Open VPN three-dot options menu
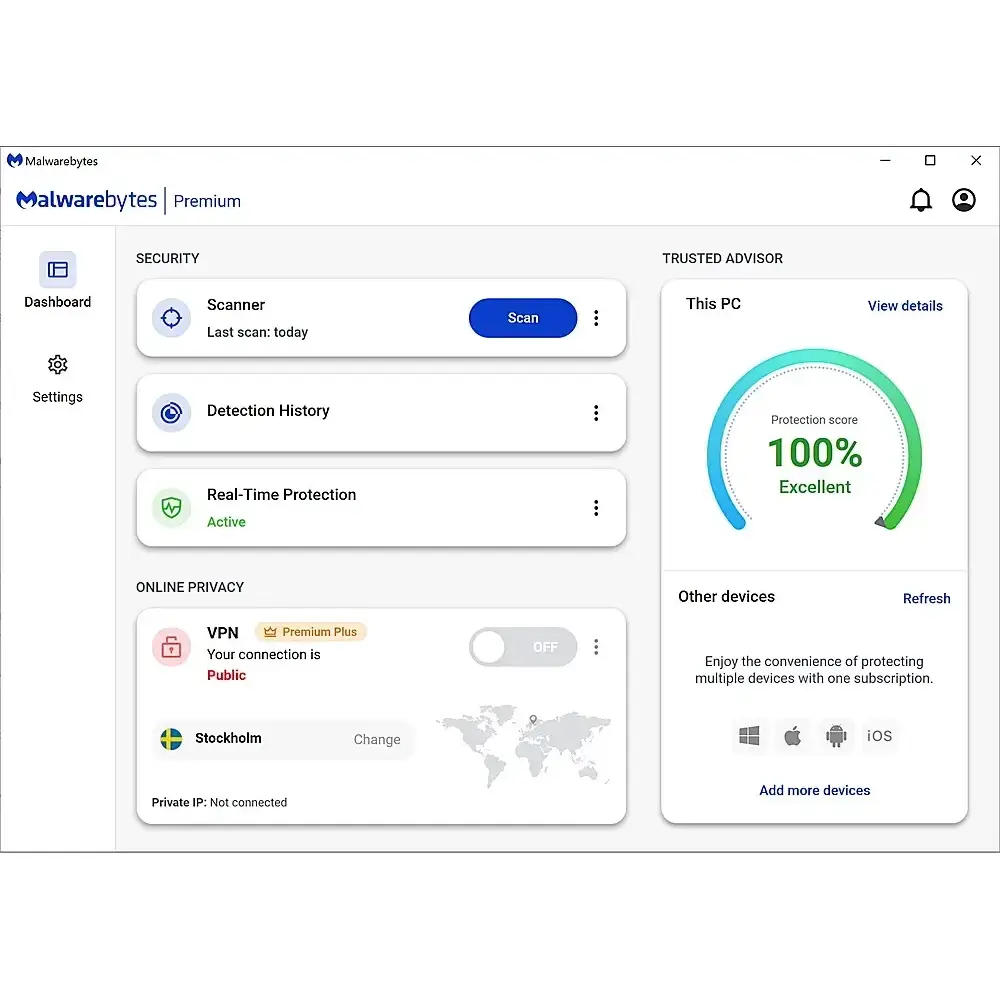Screen dimensions: 1000x1000 (596, 647)
